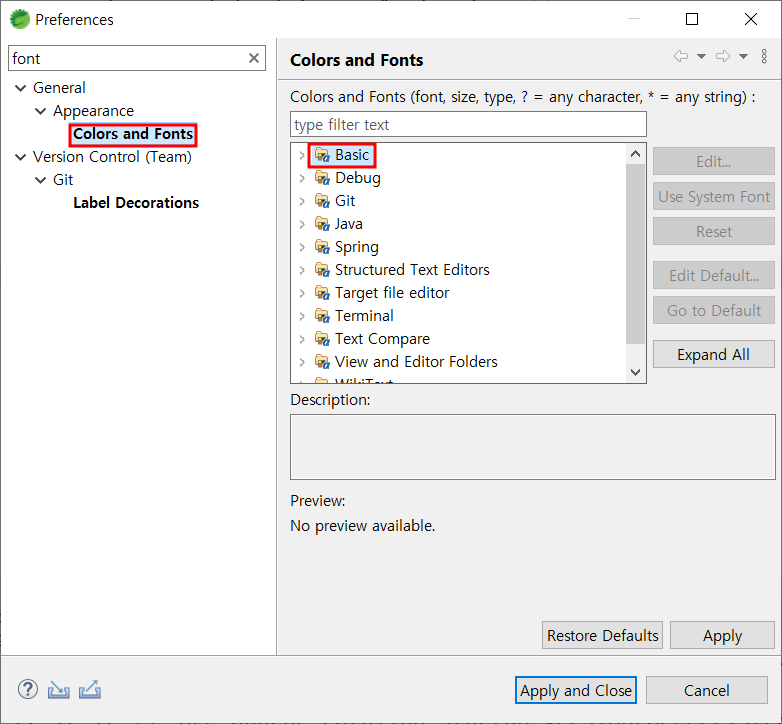The width and height of the screenshot is (782, 724).
Task: Click the scroll up arrow of list
Action: tap(635, 154)
